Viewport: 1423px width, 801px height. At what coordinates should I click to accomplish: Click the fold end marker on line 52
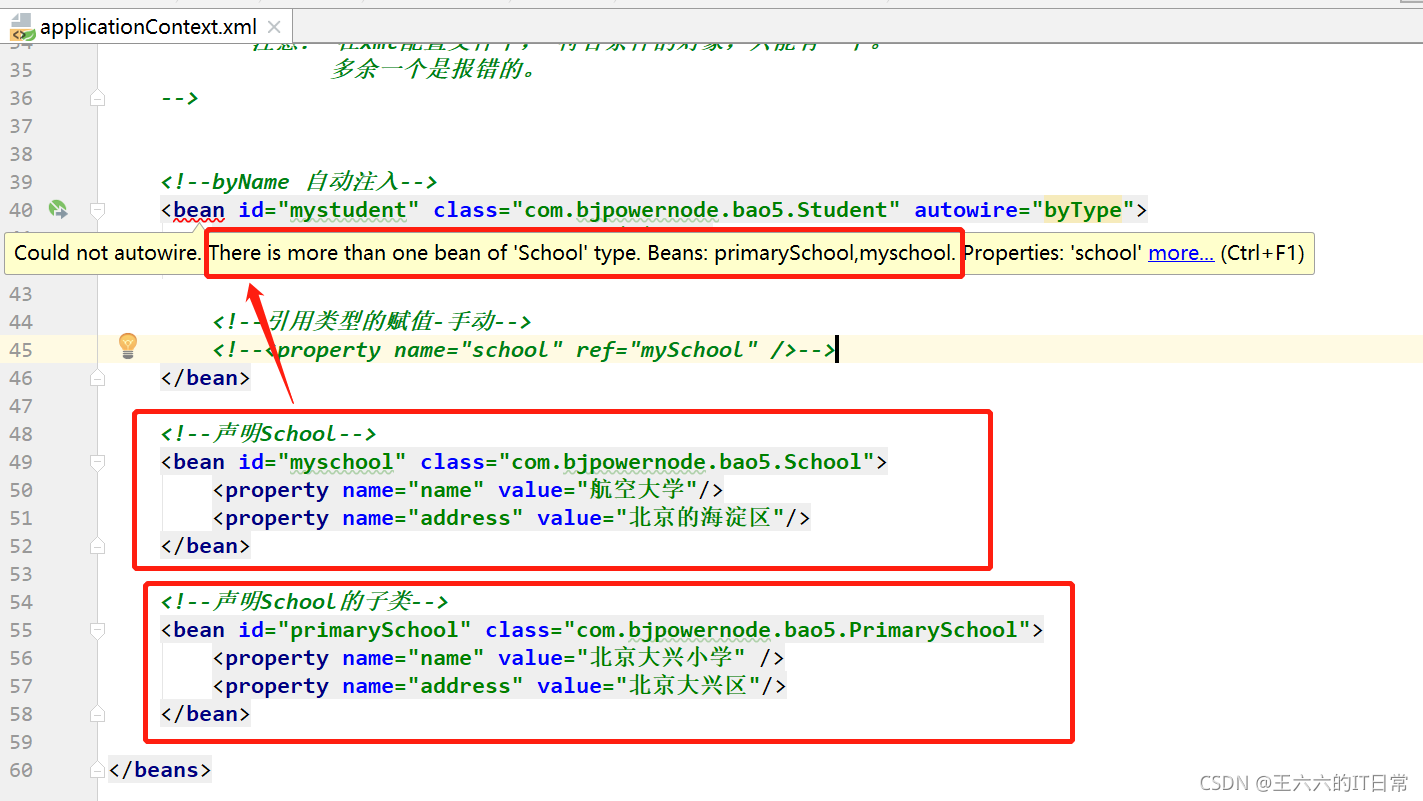[x=97, y=546]
